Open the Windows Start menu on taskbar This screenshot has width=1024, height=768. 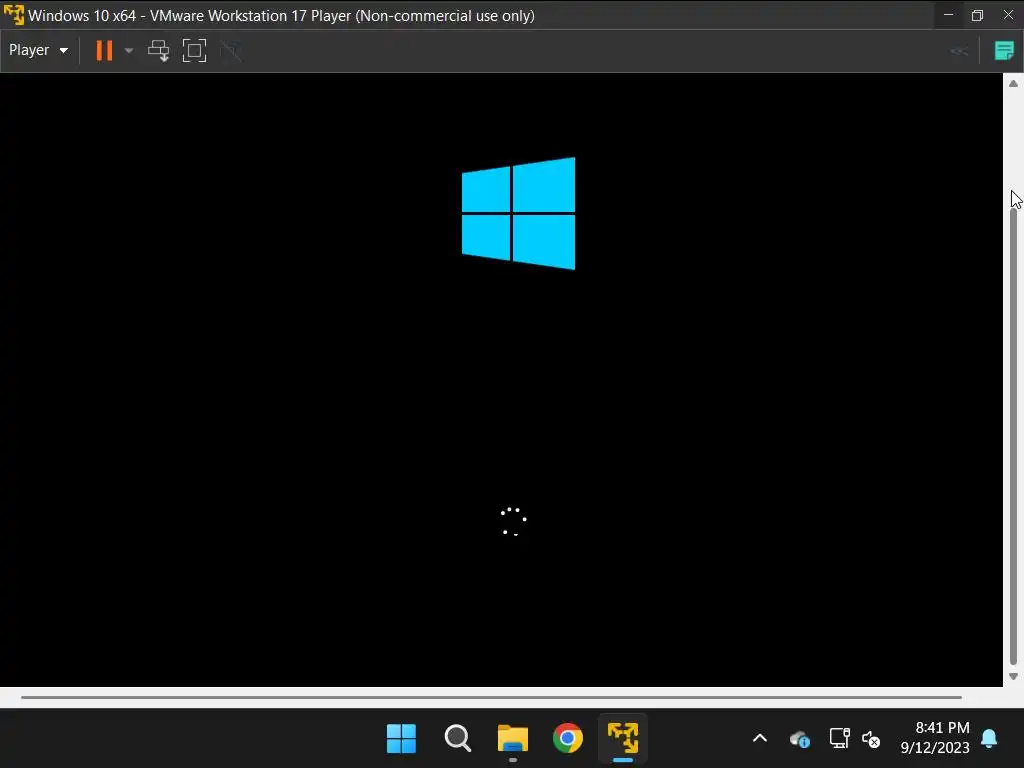coord(401,739)
